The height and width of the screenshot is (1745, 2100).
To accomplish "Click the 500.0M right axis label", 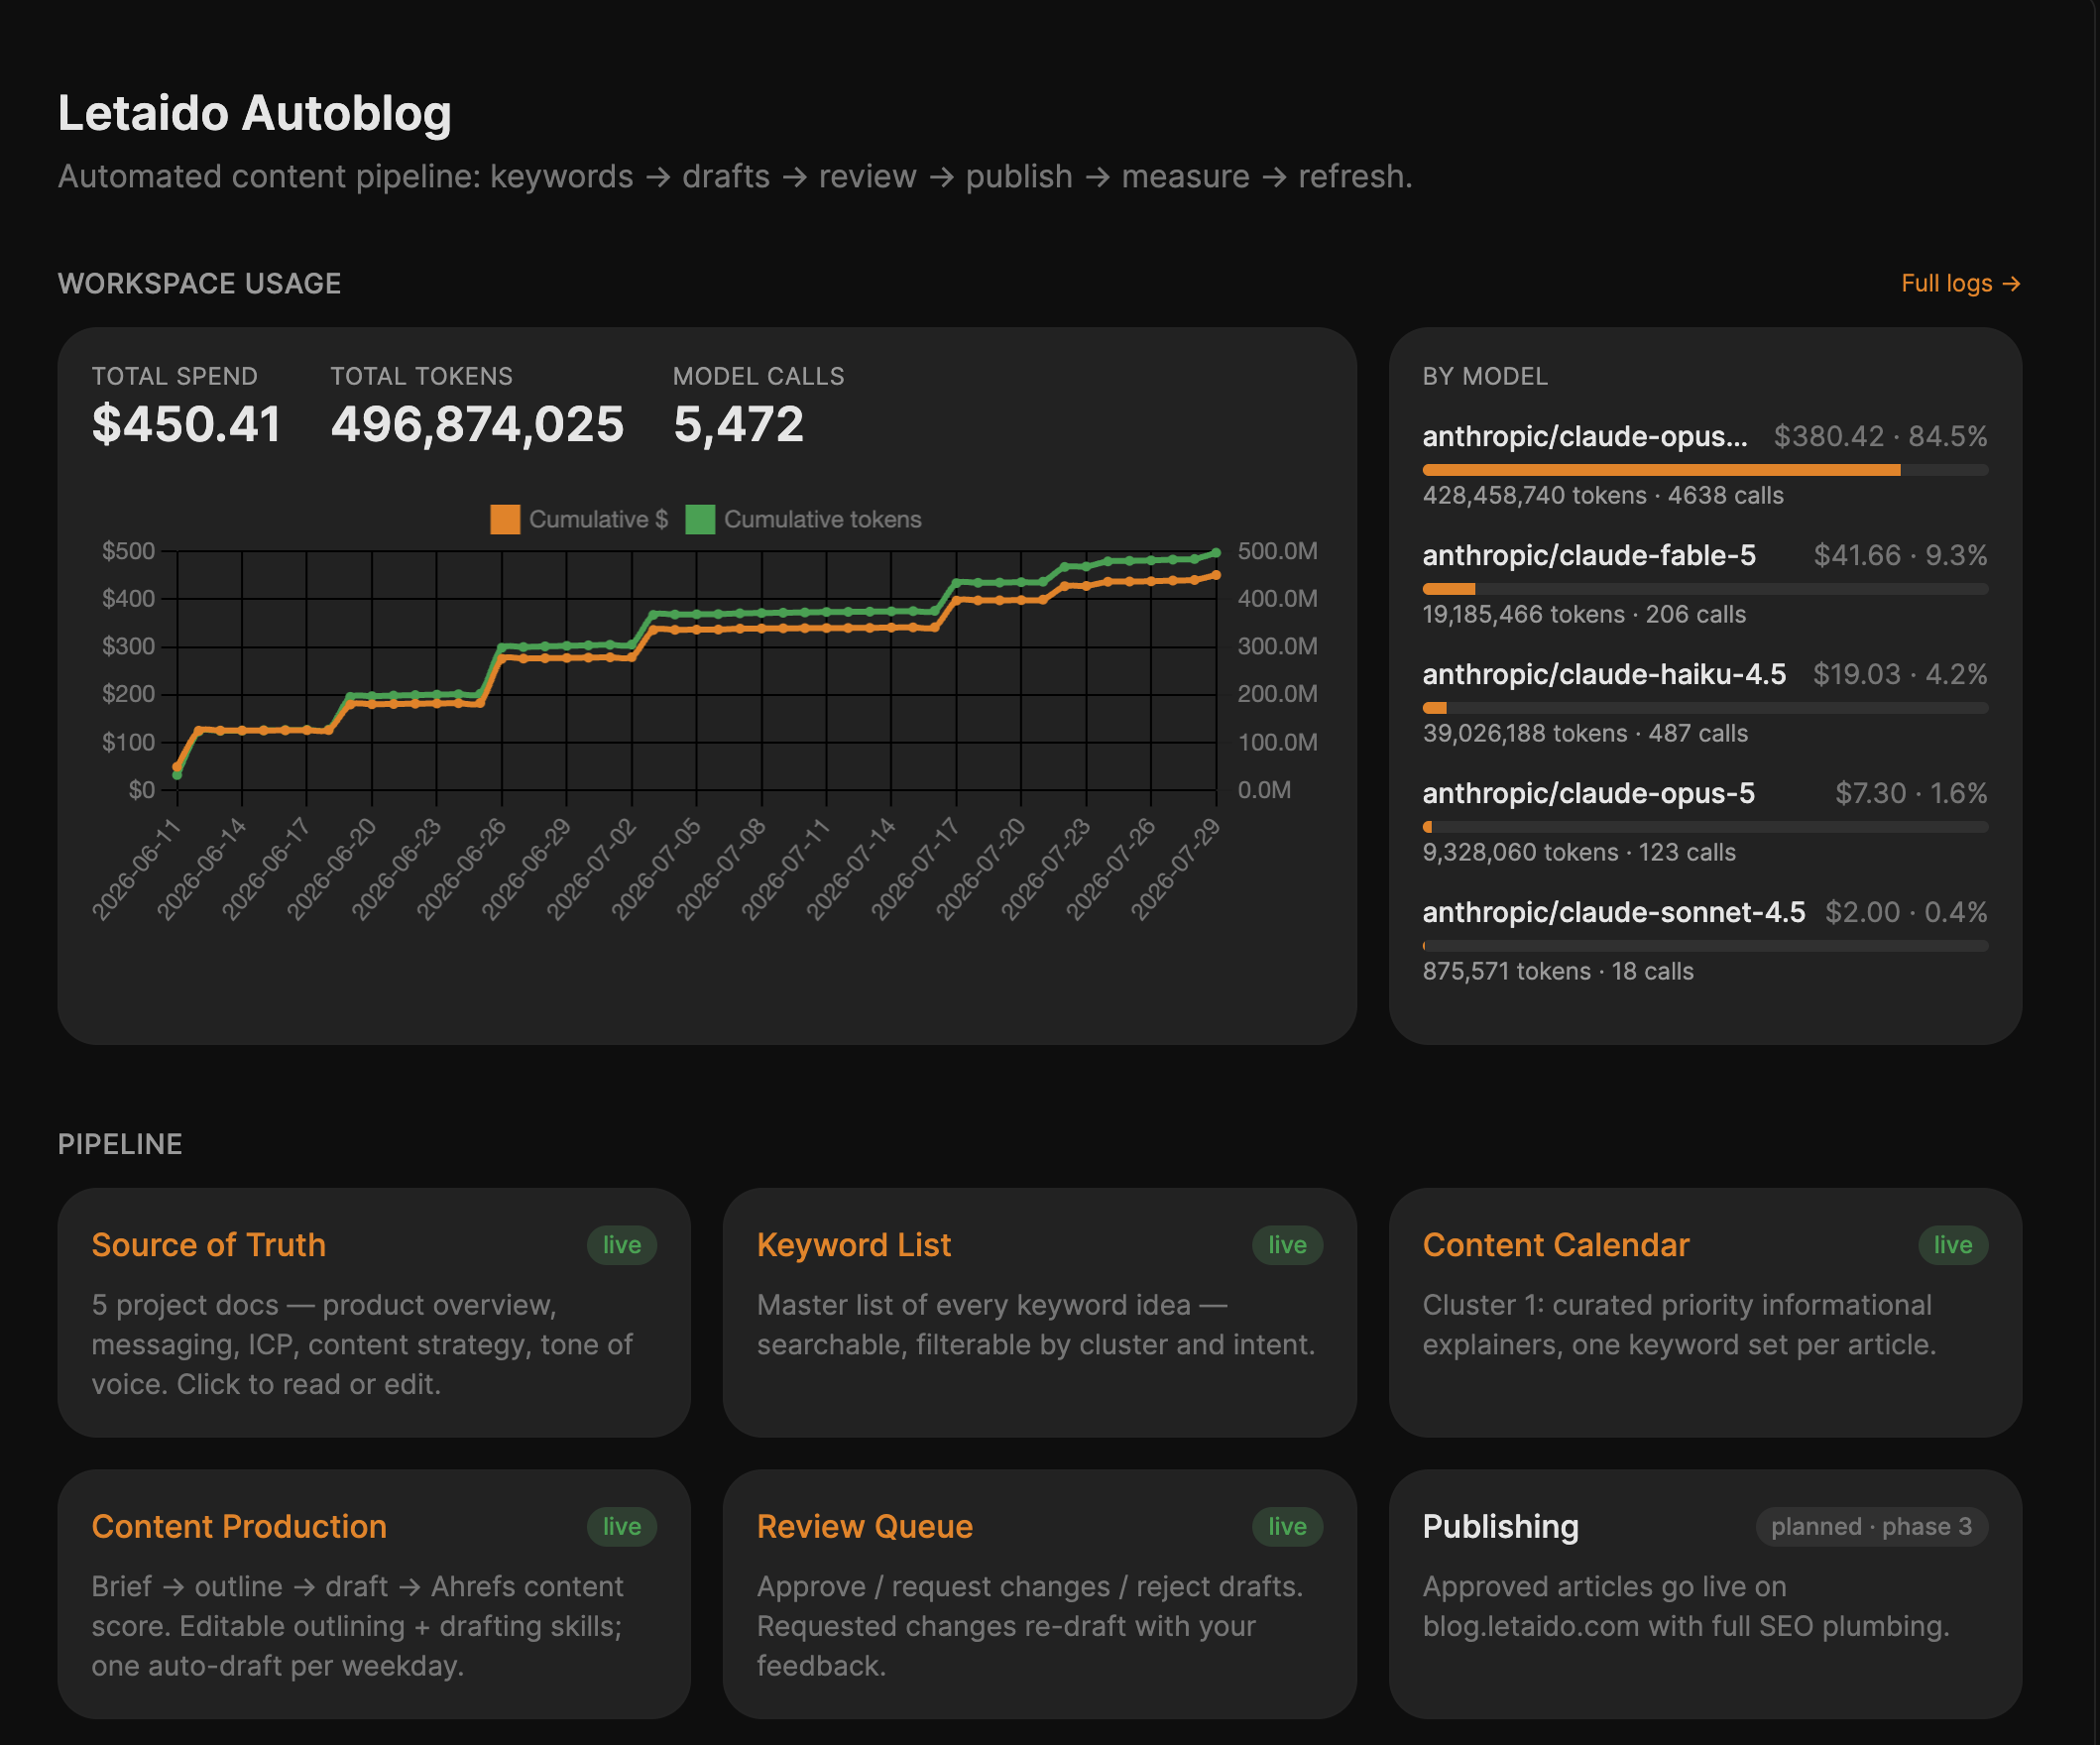I will (1277, 552).
